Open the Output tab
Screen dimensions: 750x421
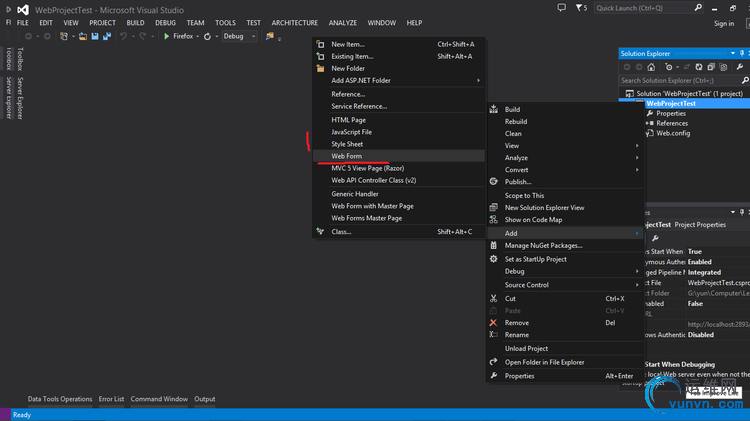(205, 399)
